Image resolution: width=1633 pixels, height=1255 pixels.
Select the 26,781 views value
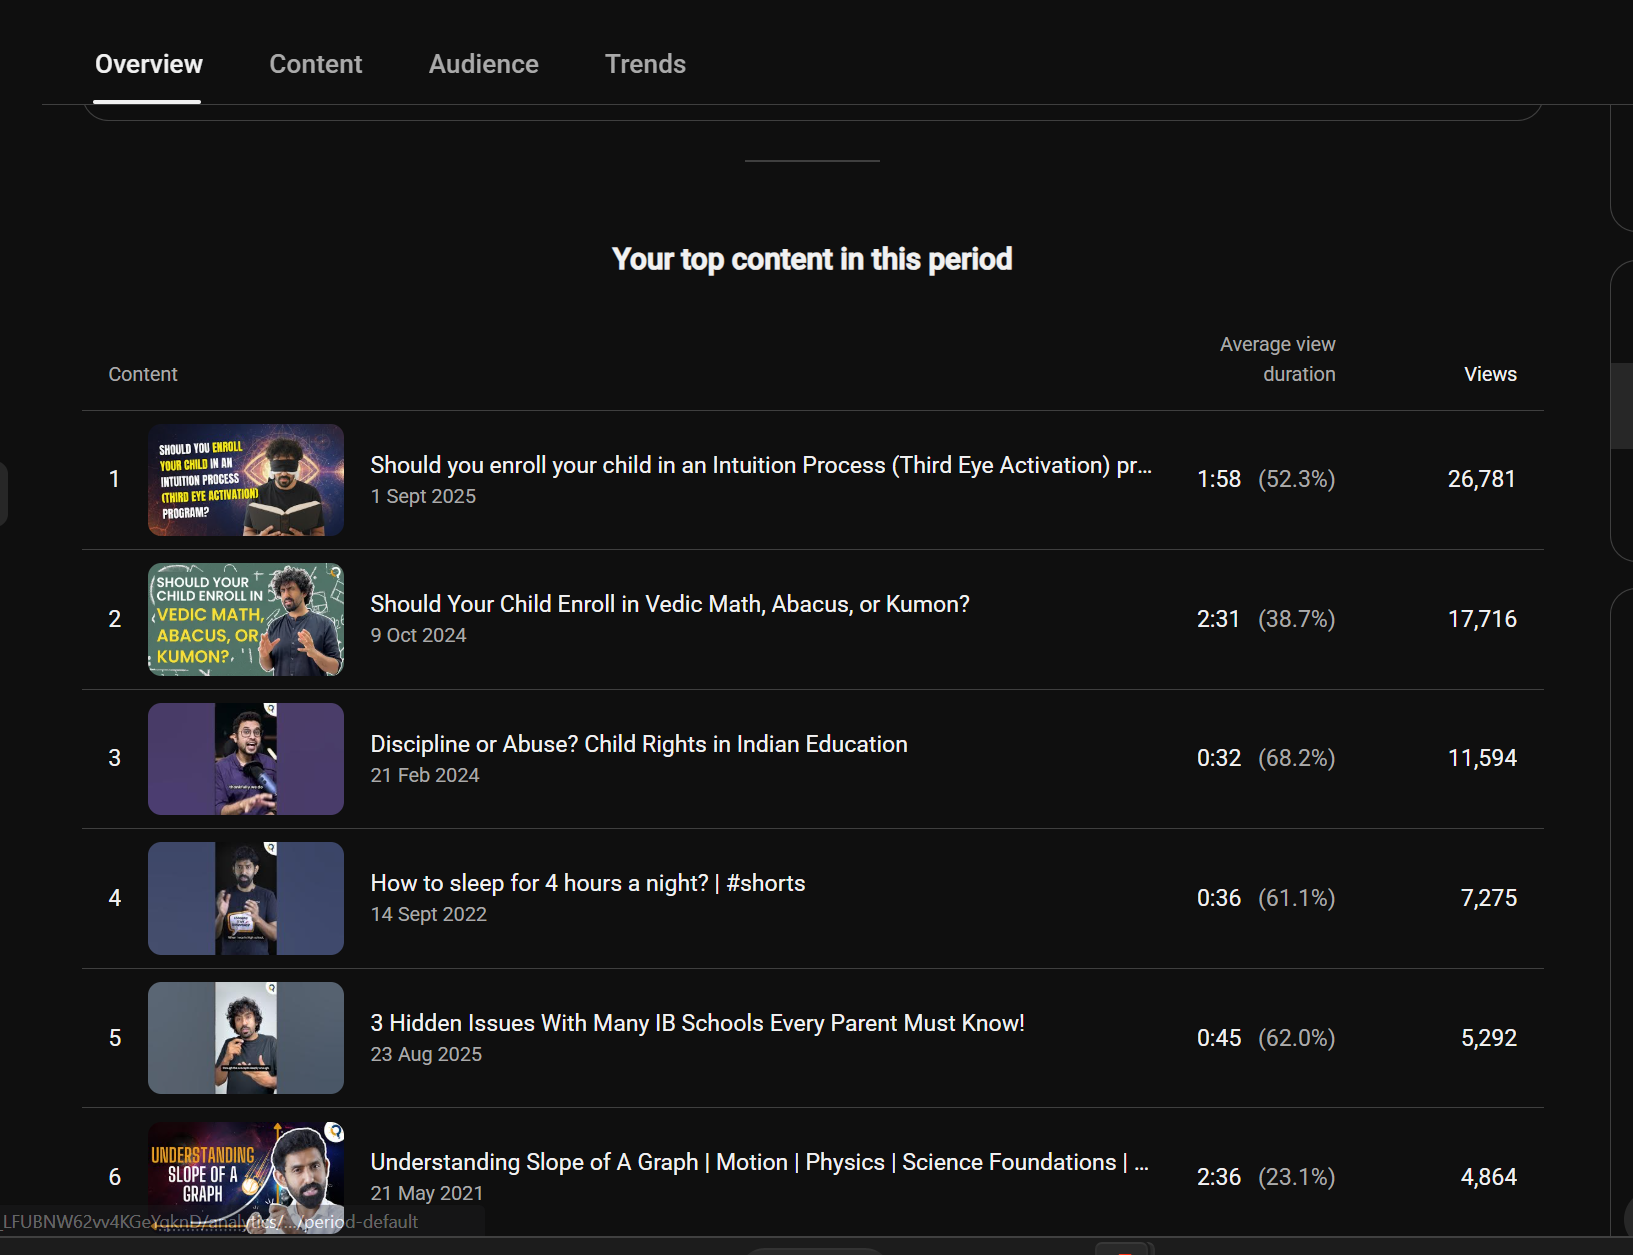[1482, 479]
